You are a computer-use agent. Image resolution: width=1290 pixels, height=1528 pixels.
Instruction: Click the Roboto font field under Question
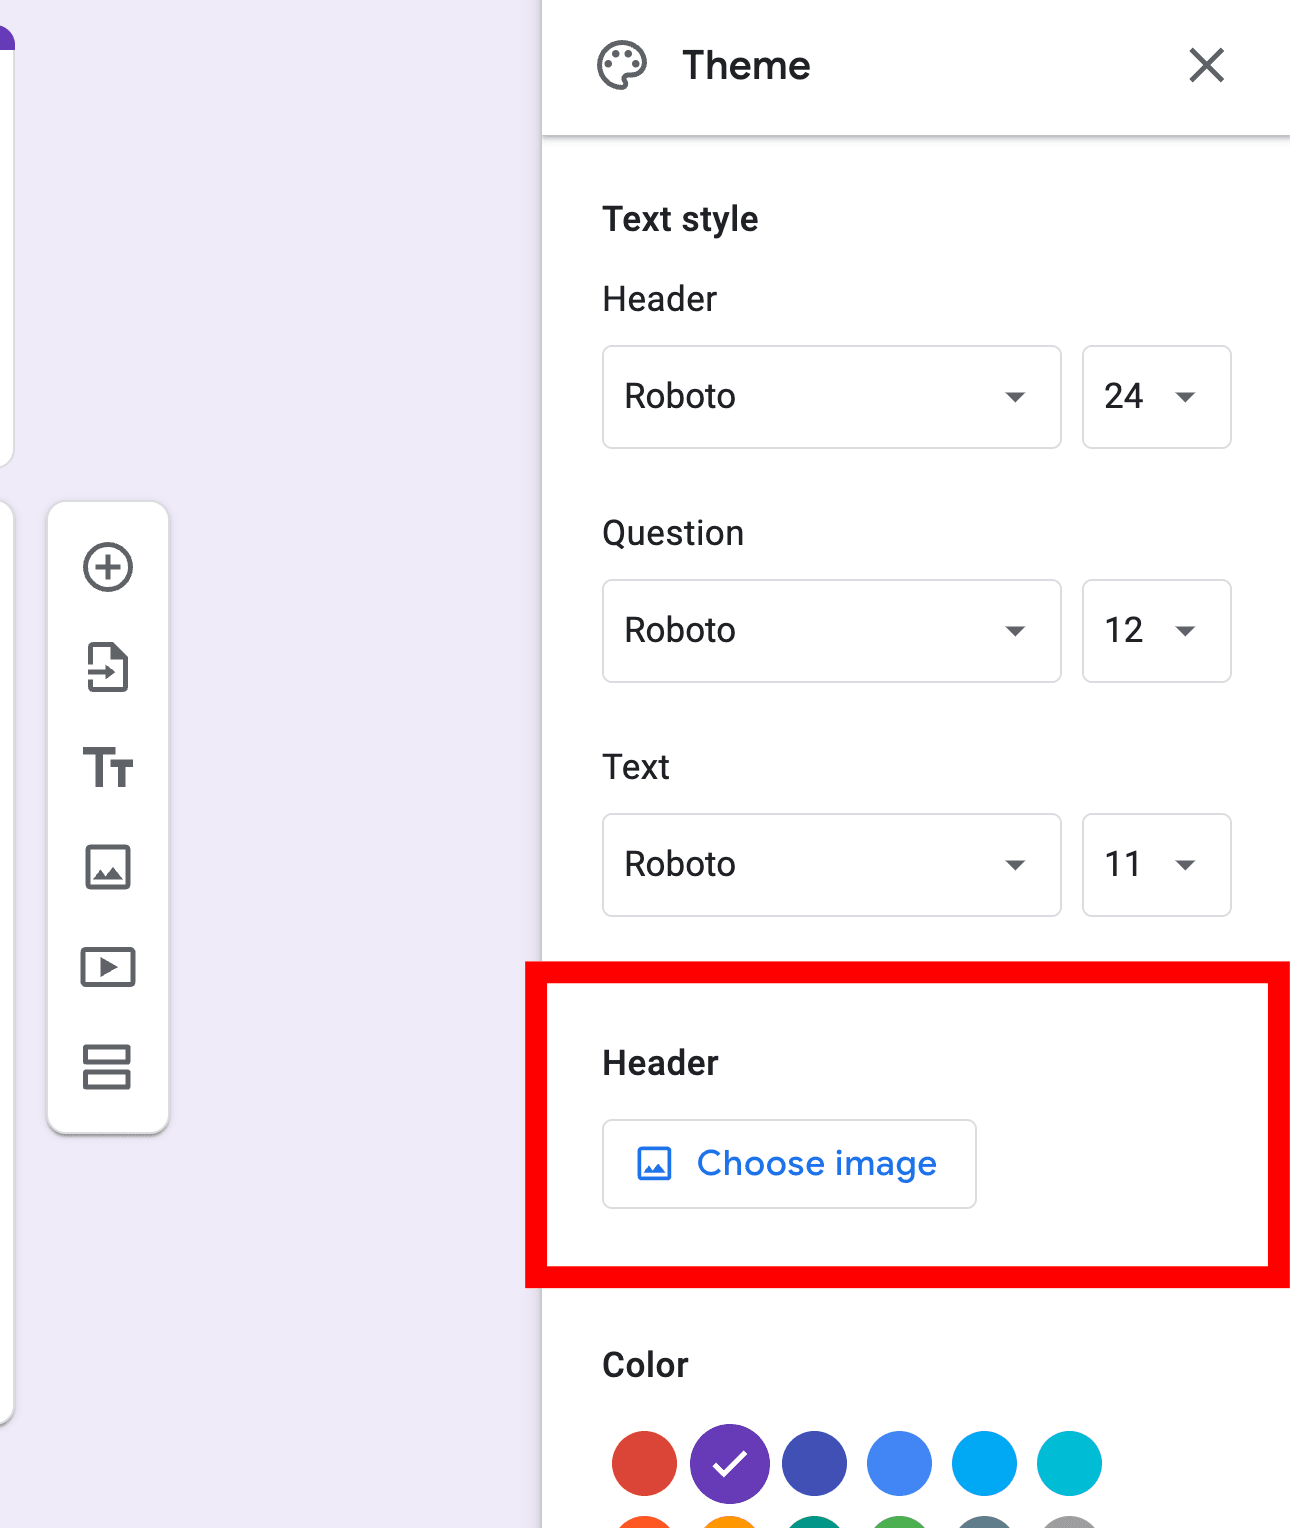tap(831, 631)
